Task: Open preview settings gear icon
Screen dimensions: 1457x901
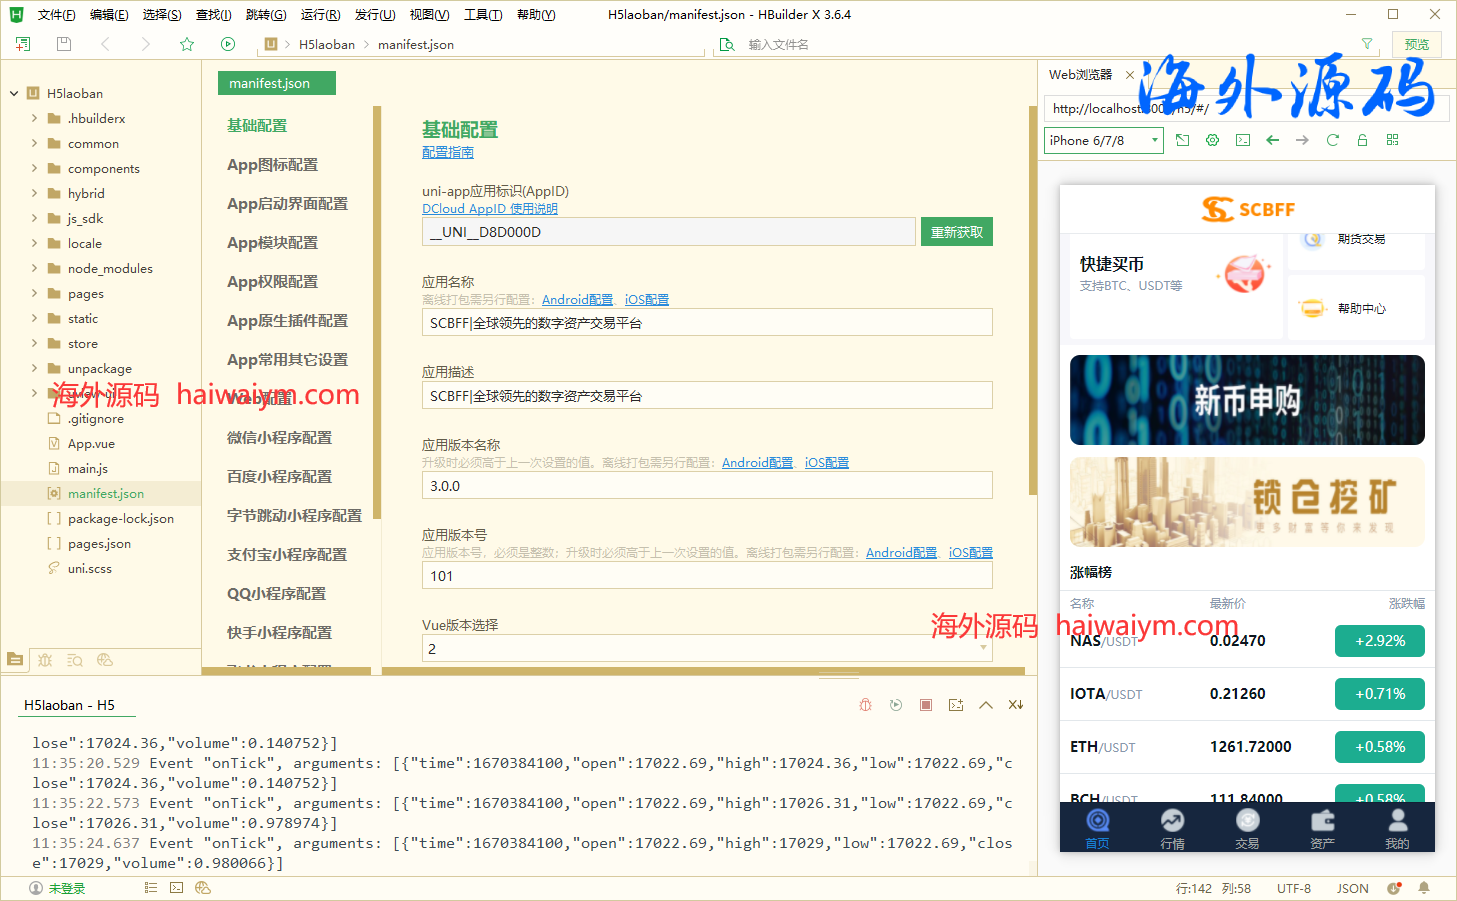Action: pos(1211,140)
